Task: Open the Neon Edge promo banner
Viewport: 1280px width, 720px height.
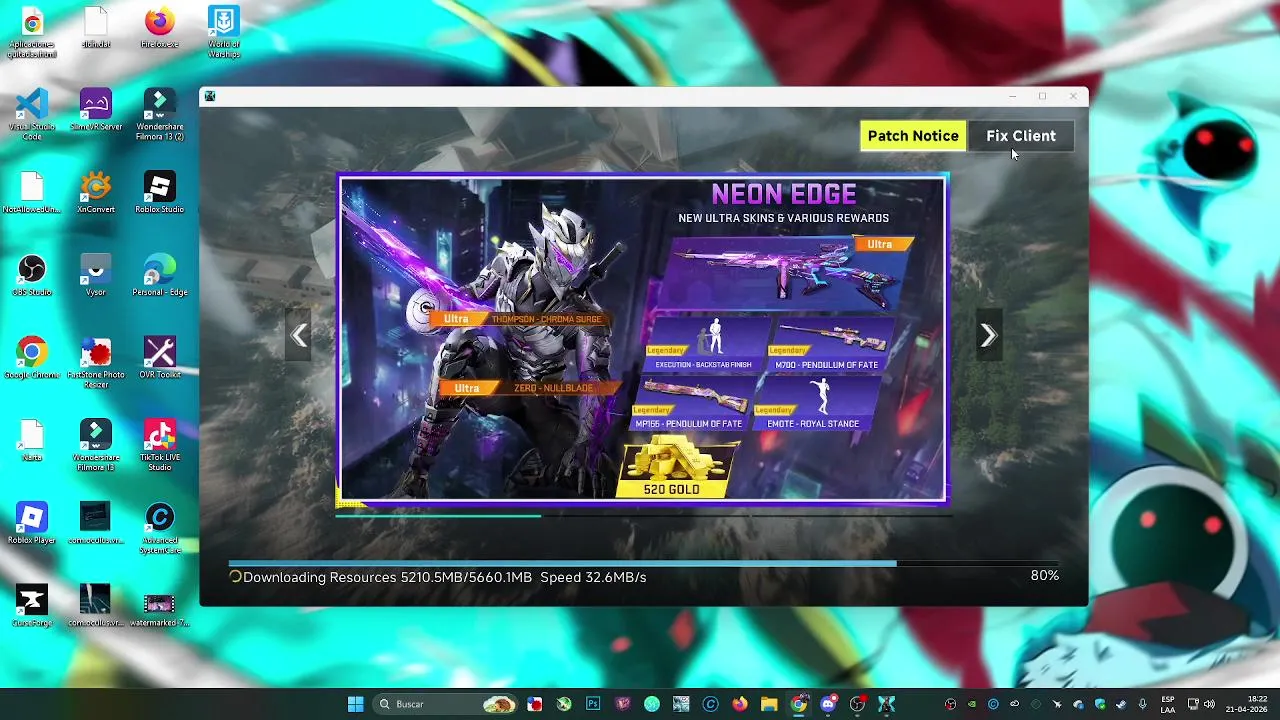Action: click(x=642, y=338)
